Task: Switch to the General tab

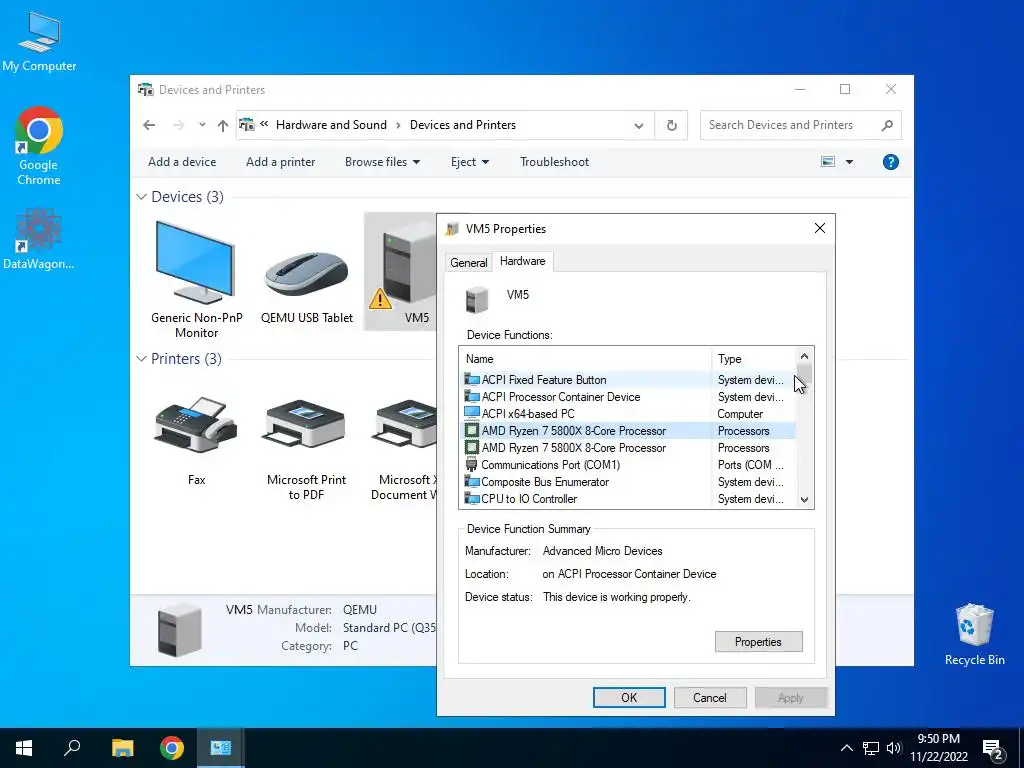Action: tap(468, 263)
